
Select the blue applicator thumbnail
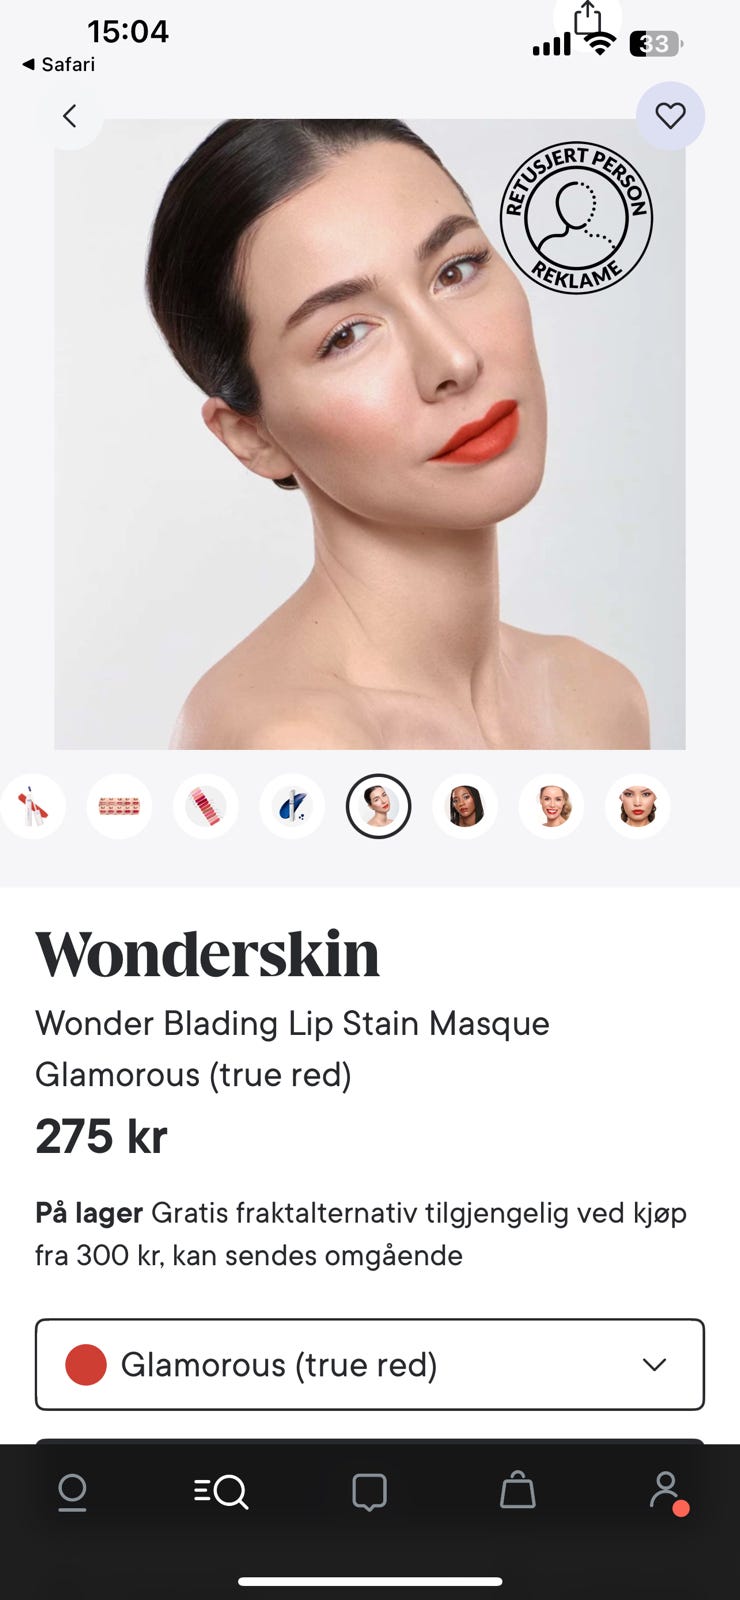coord(292,806)
